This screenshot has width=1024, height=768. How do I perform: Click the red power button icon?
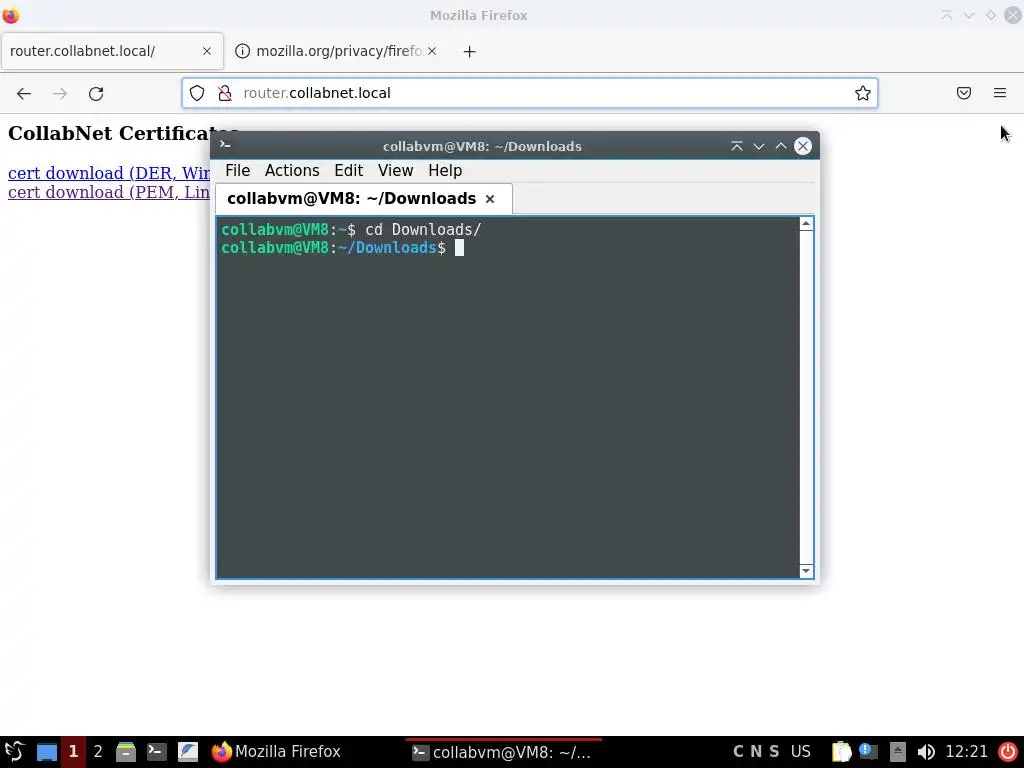tap(1009, 752)
